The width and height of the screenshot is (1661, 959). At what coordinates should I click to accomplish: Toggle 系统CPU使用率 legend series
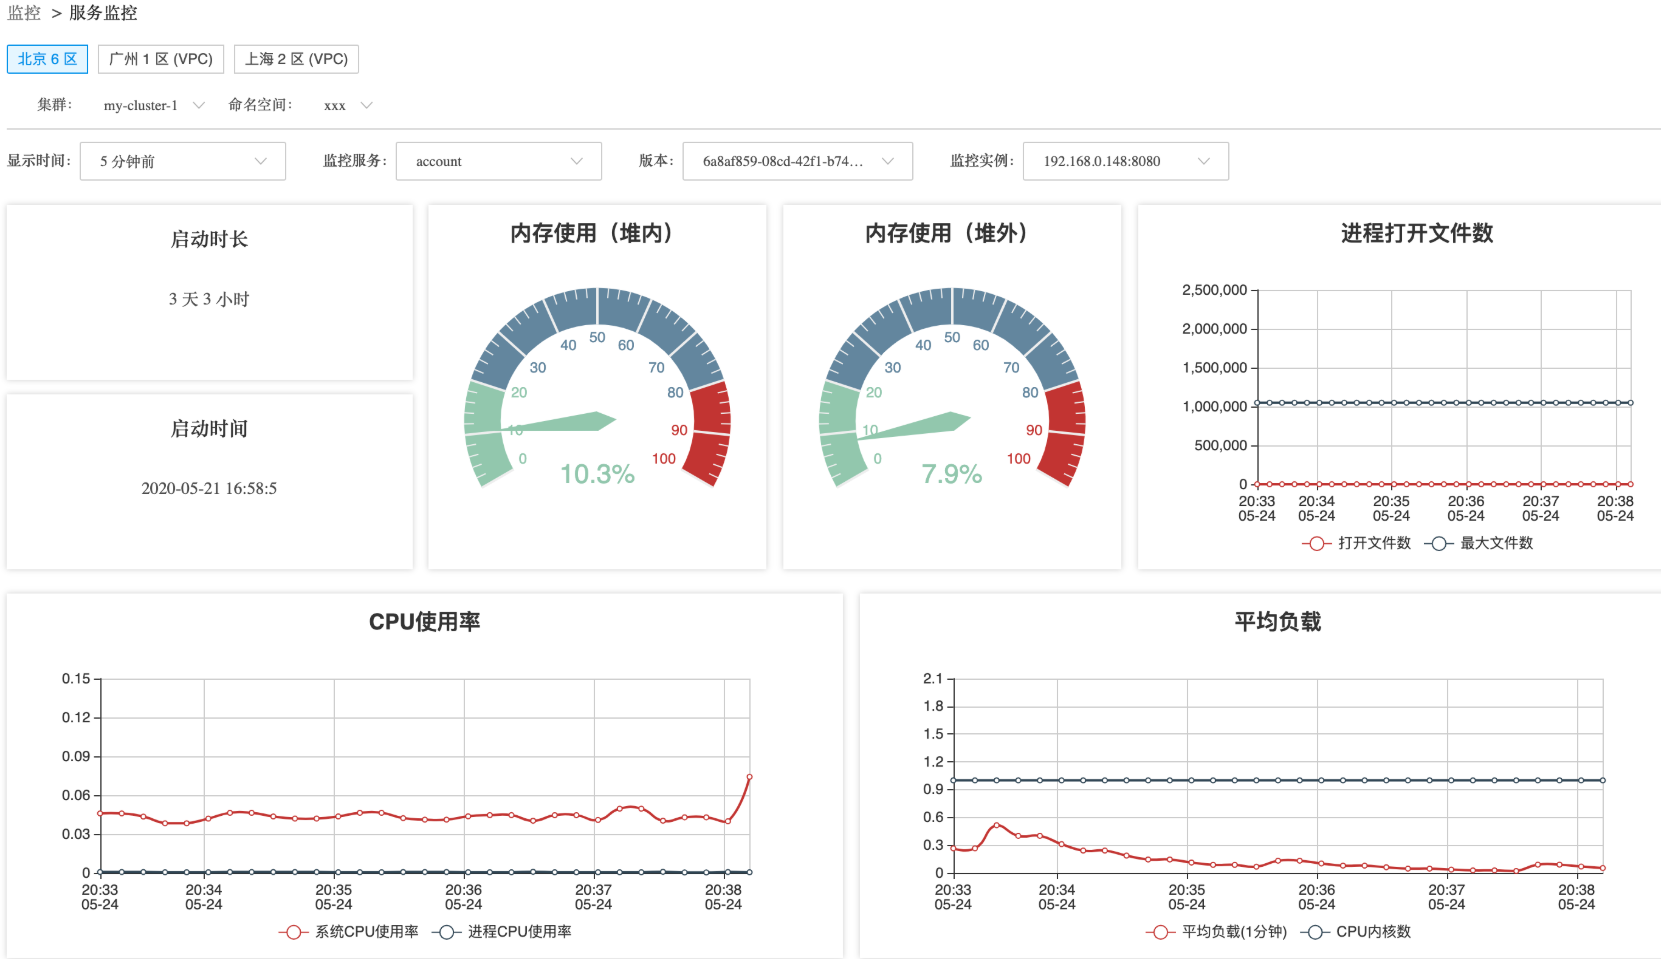pos(349,932)
